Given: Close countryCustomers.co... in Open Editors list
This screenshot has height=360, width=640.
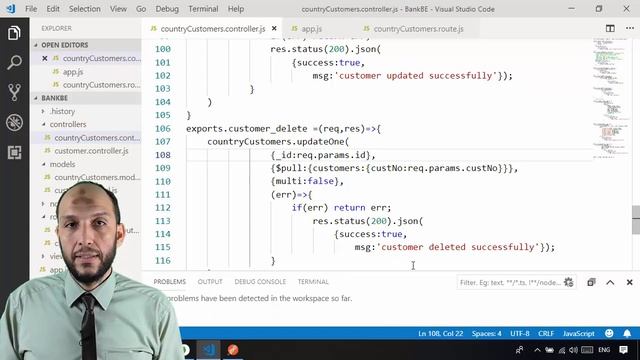Looking at the screenshot, I should pyautogui.click(x=44, y=58).
